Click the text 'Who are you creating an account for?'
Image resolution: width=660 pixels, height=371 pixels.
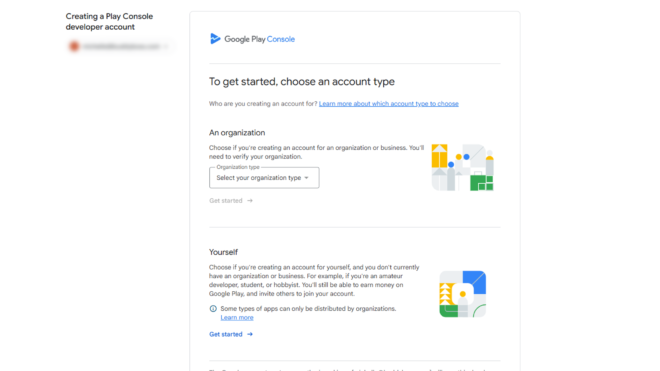[263, 104]
